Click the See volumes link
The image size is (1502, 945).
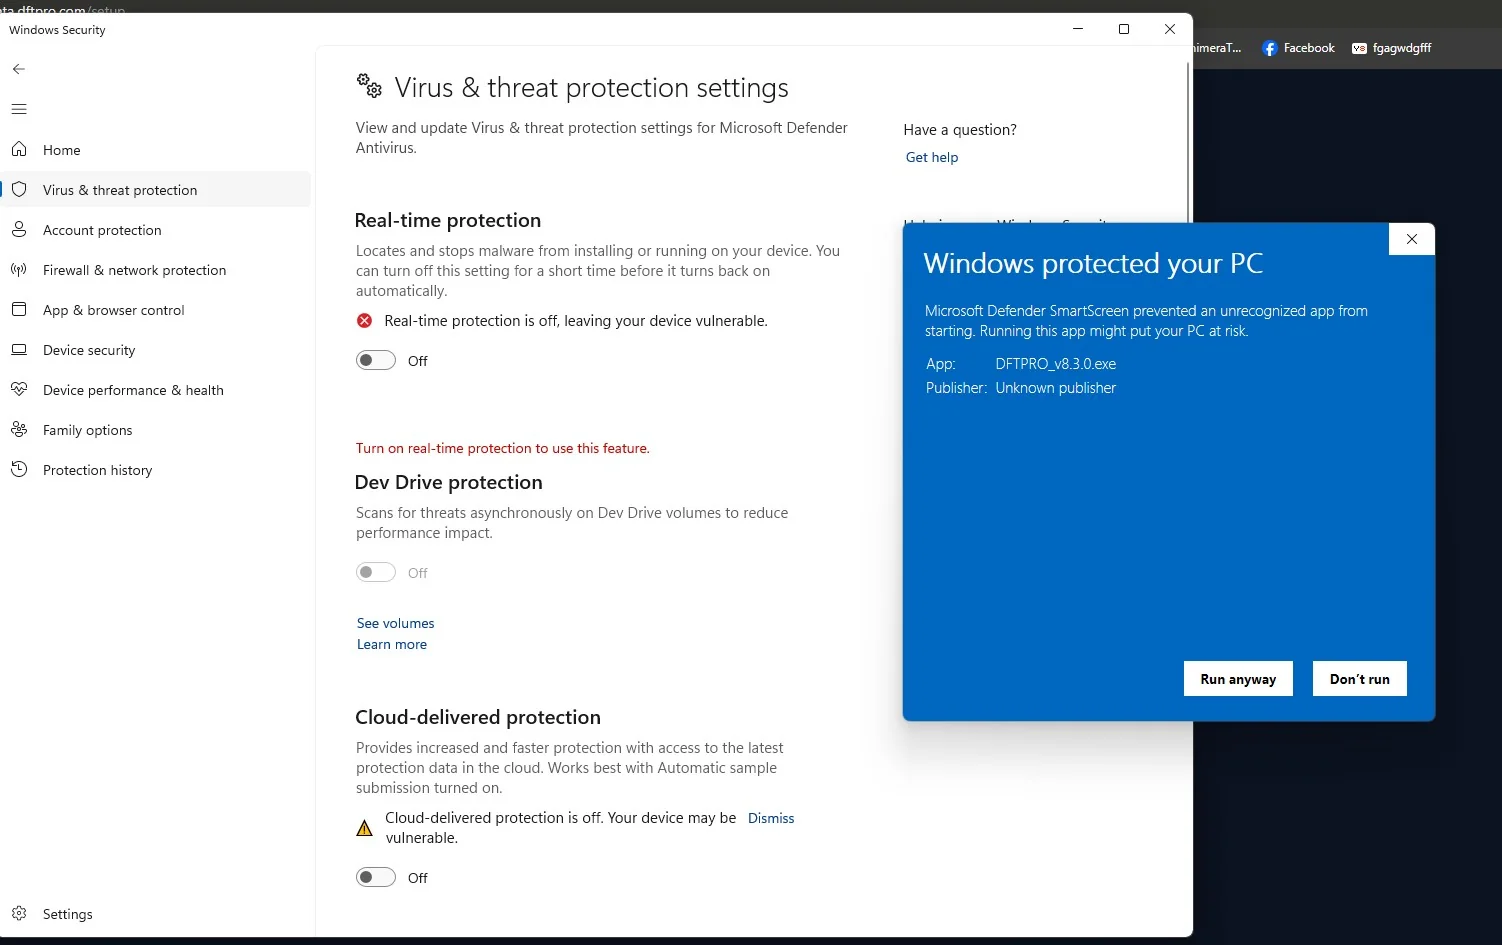coord(396,623)
